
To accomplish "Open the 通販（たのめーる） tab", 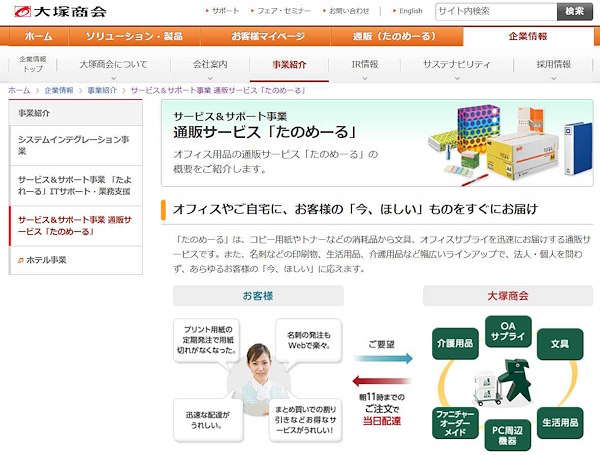I will click(394, 36).
